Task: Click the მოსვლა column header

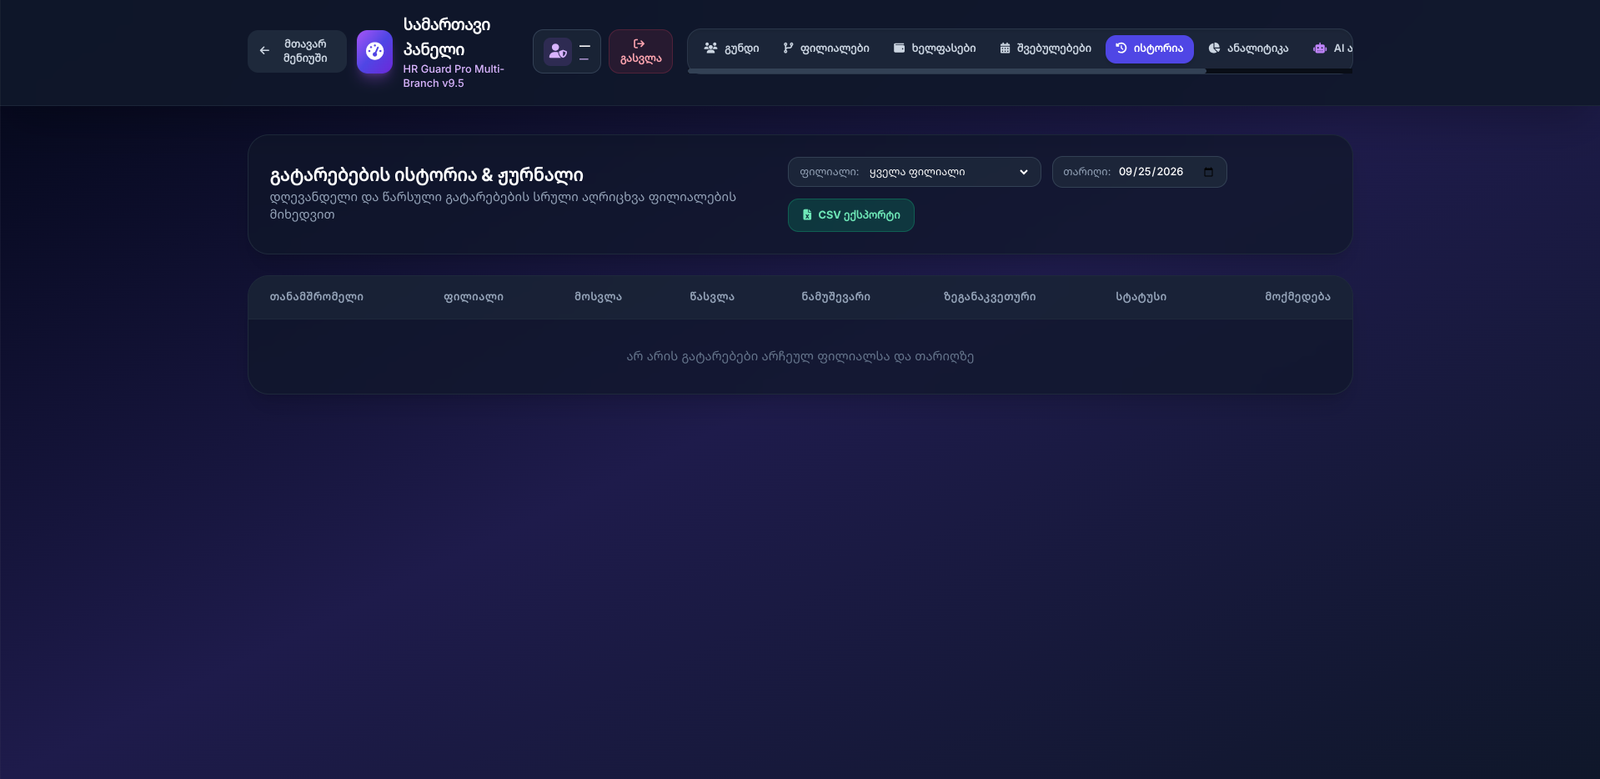Action: pyautogui.click(x=598, y=297)
